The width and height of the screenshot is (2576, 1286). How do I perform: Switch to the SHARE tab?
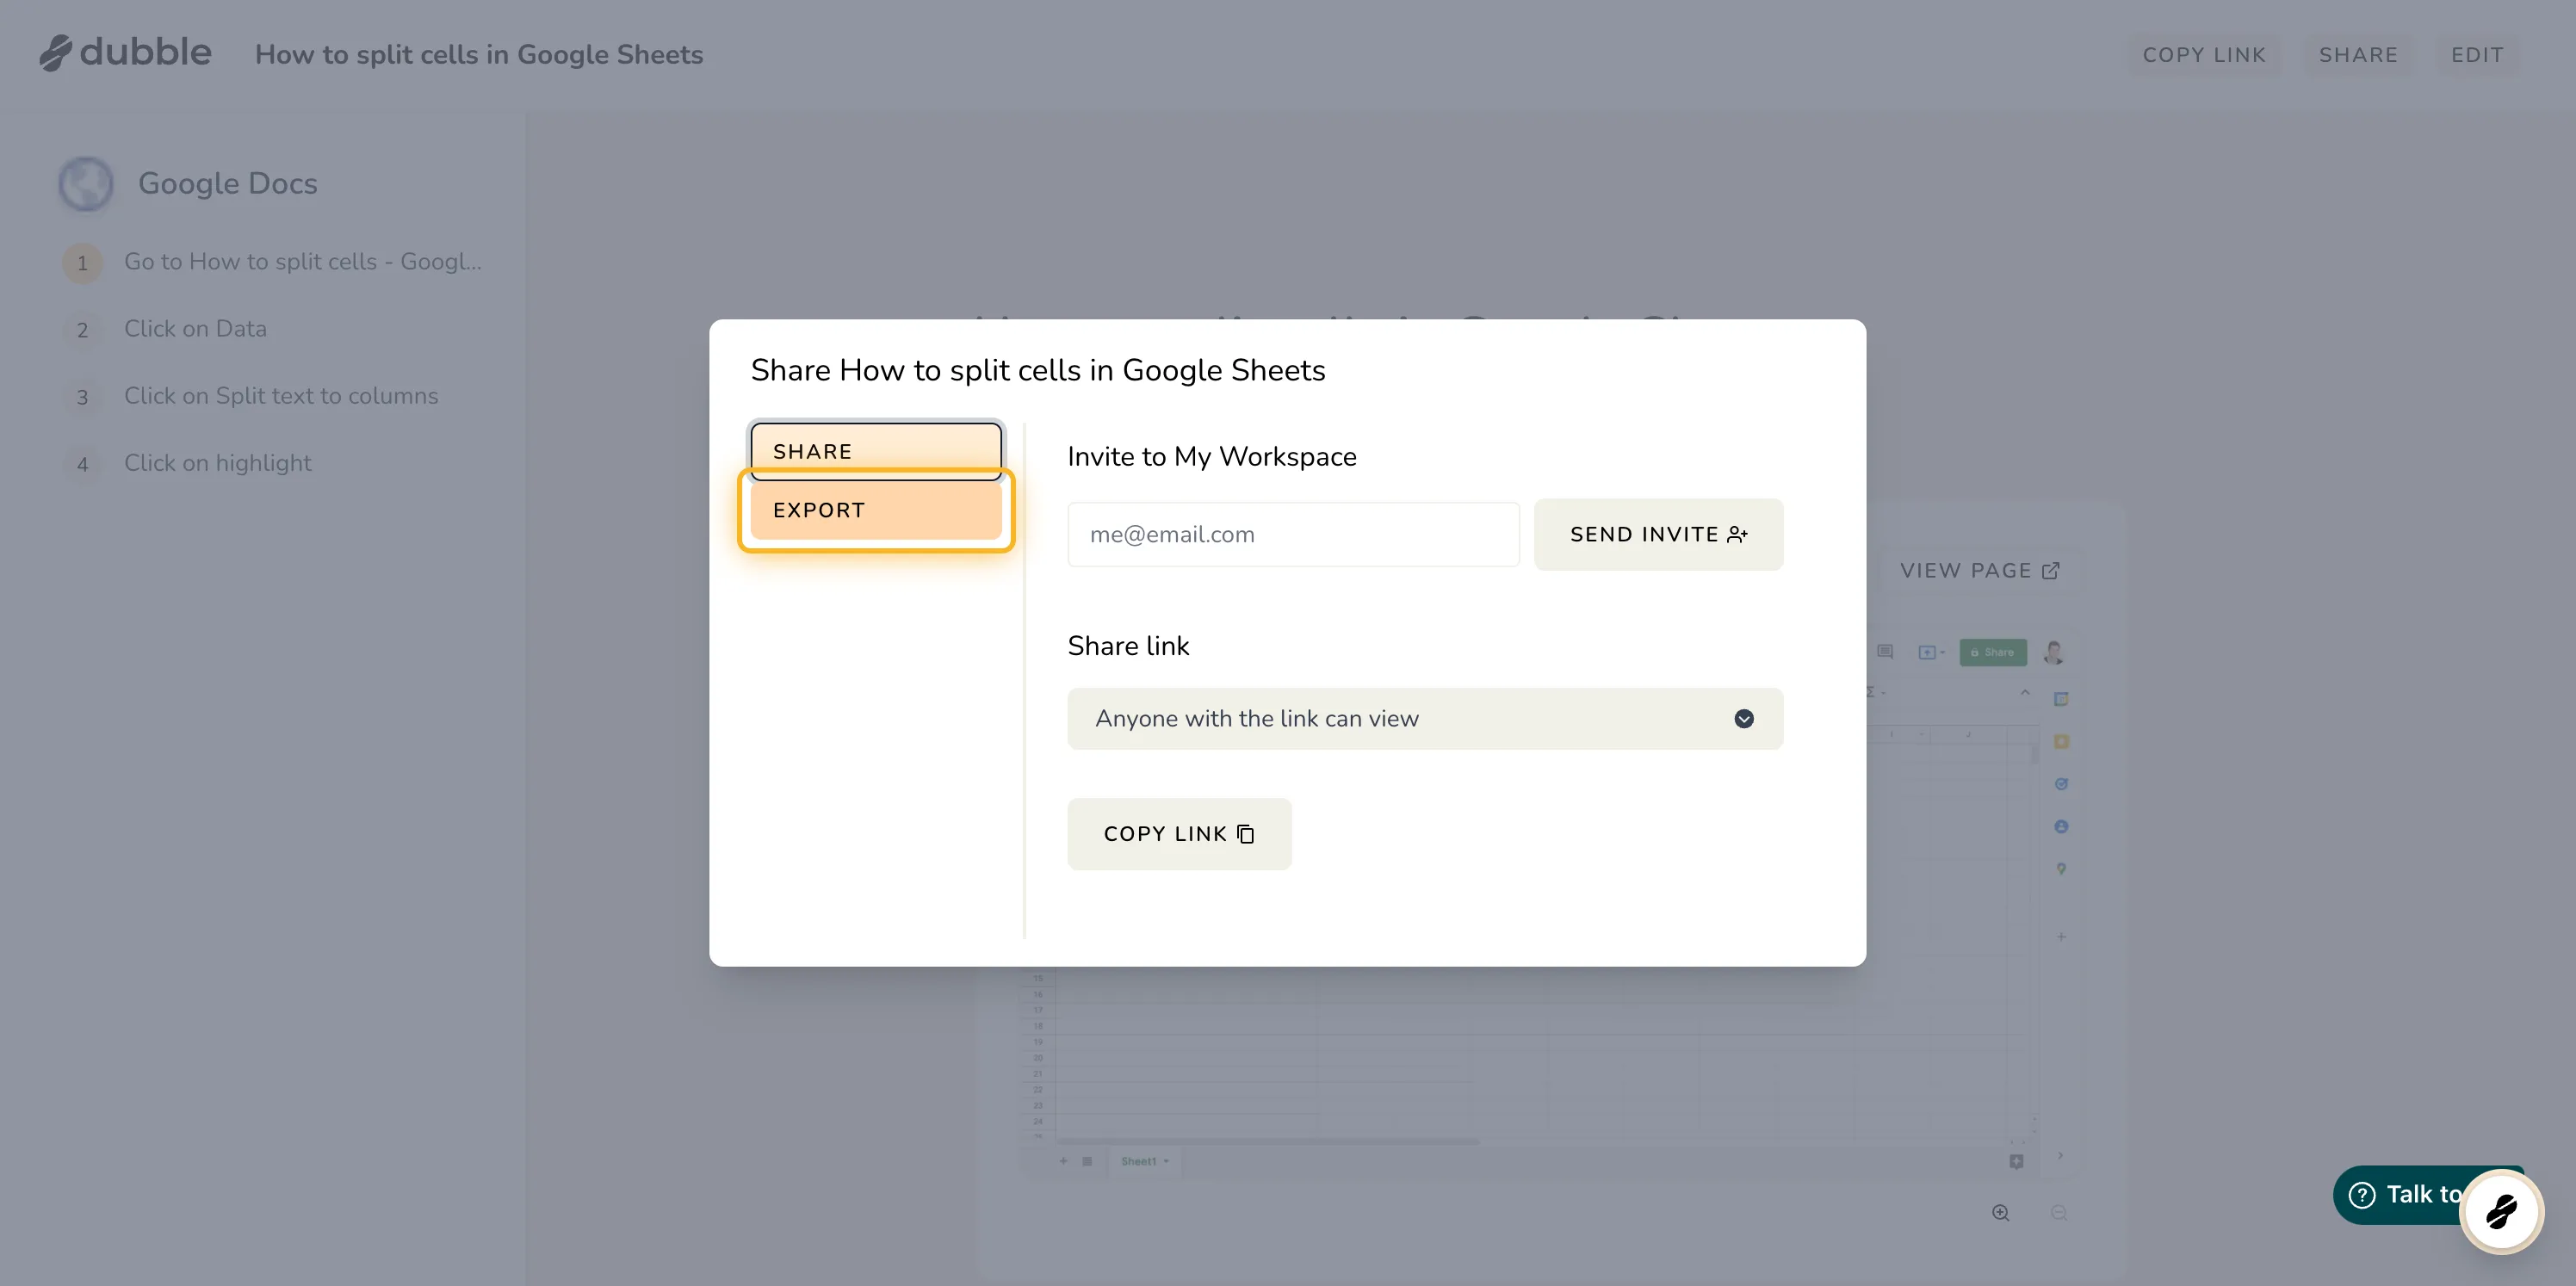(x=876, y=450)
